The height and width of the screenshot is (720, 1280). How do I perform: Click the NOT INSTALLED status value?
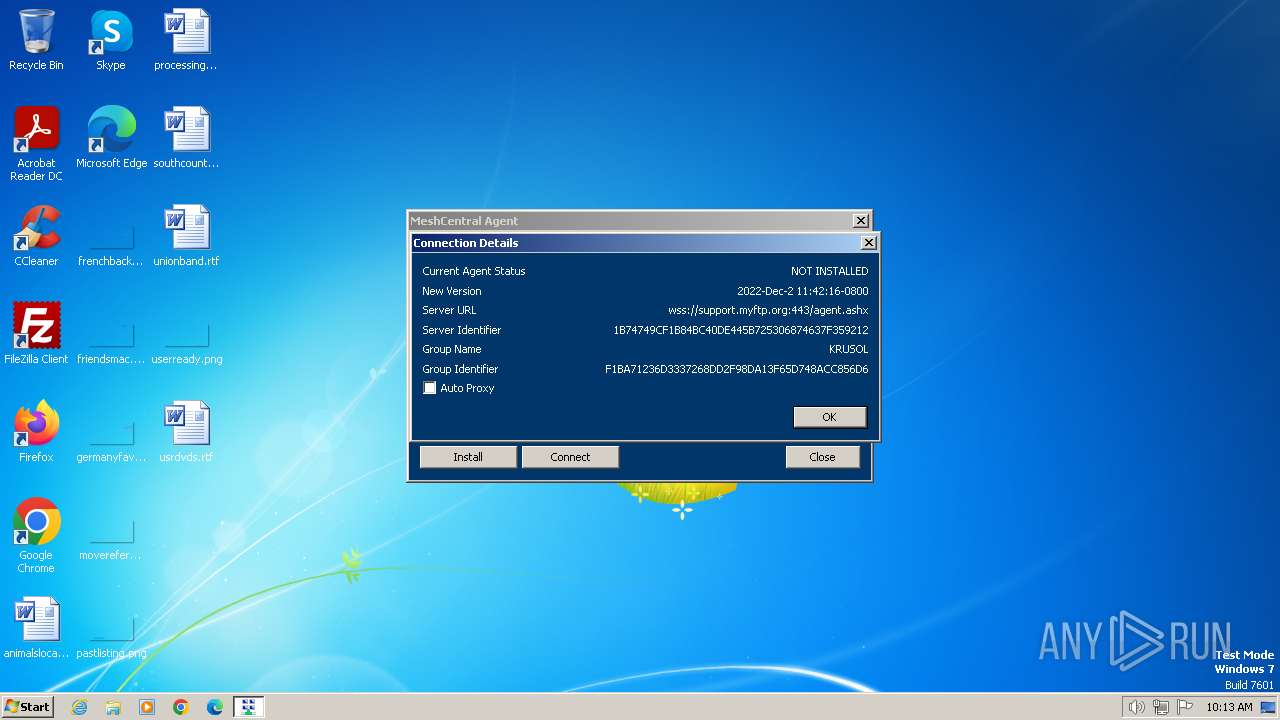[x=829, y=271]
